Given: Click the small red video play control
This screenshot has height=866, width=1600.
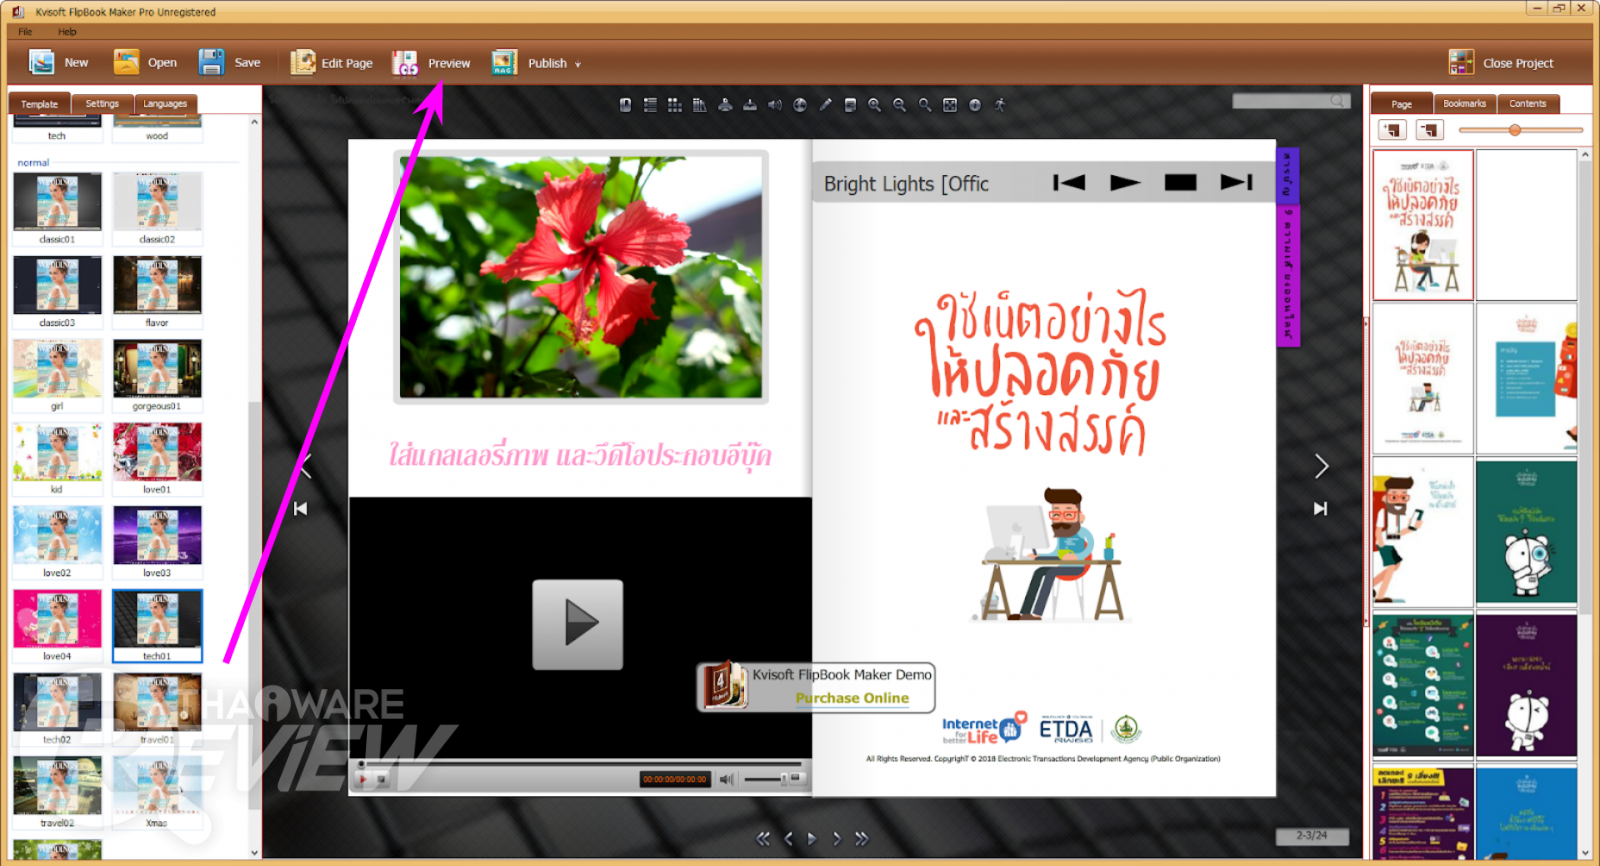Looking at the screenshot, I should (362, 779).
